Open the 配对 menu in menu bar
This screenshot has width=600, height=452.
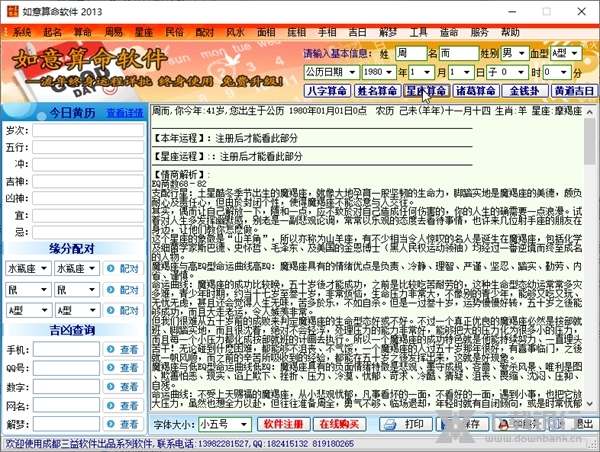tap(205, 33)
